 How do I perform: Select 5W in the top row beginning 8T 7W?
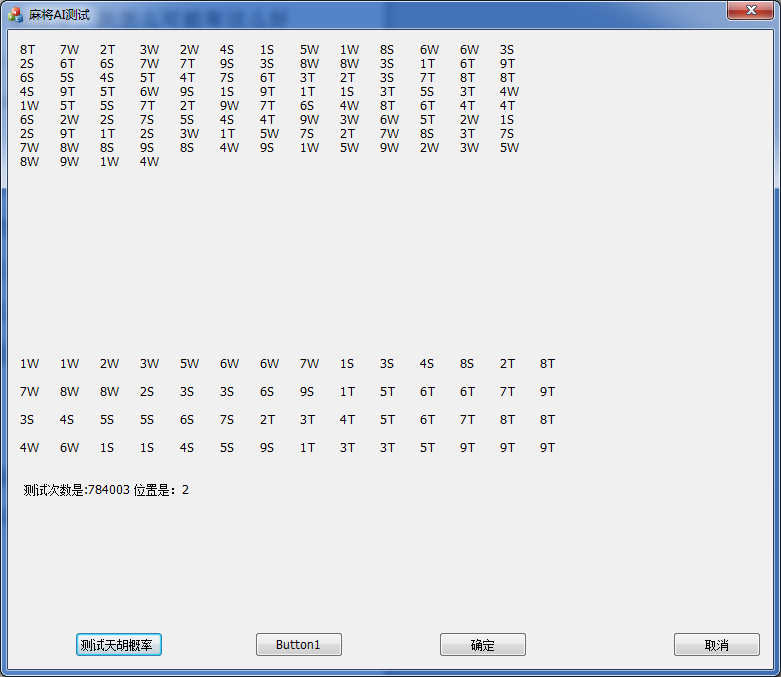click(309, 50)
